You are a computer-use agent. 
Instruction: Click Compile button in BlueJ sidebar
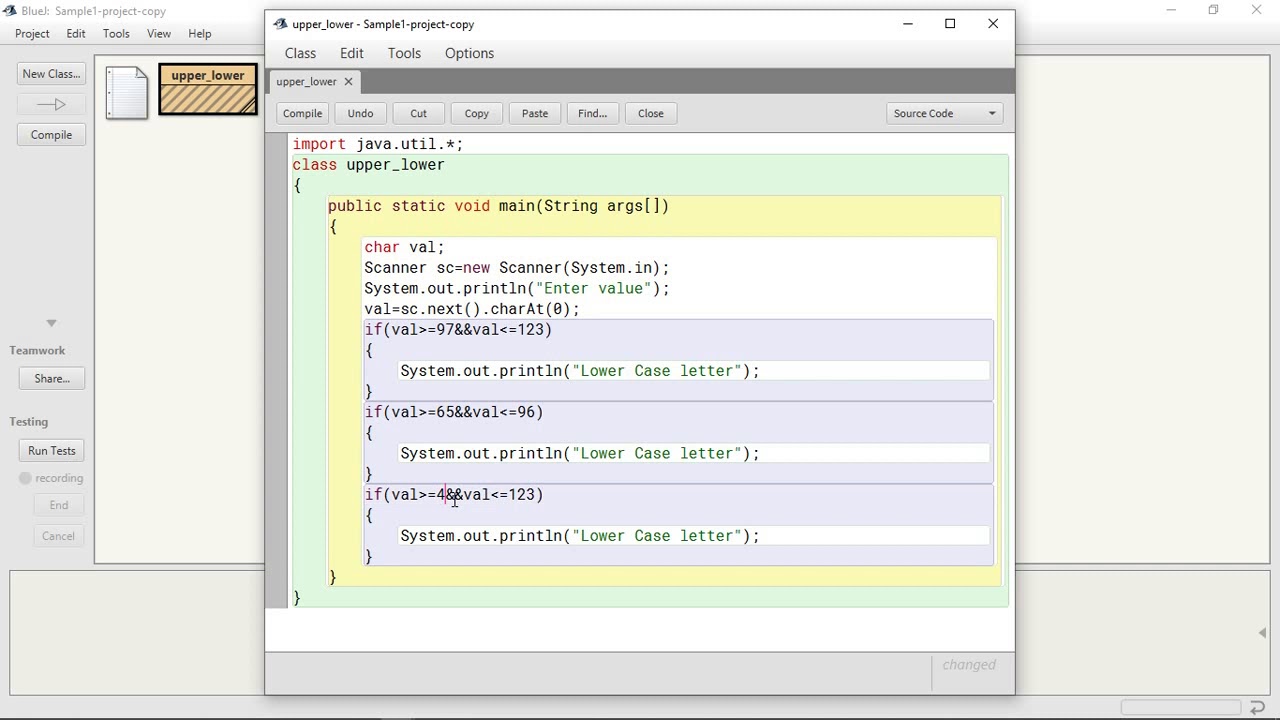[51, 135]
